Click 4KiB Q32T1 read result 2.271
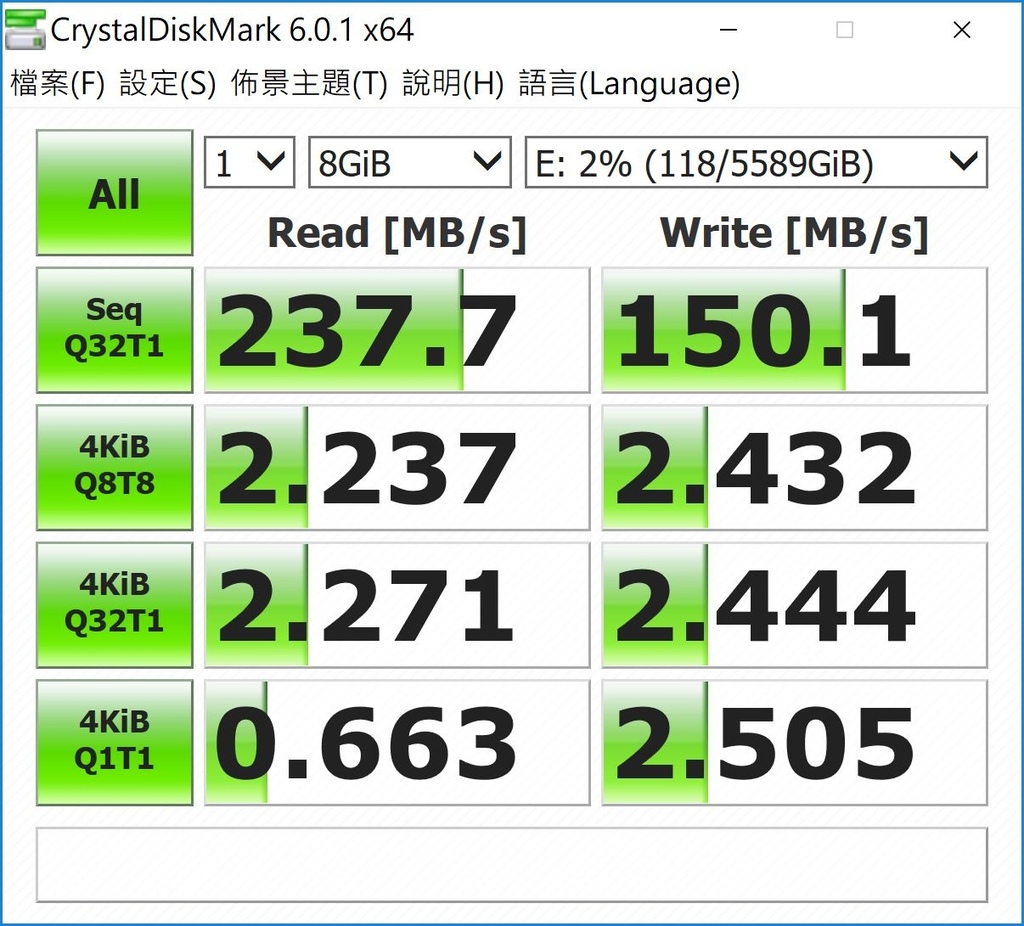Viewport: 1024px width, 926px height. pyautogui.click(x=397, y=605)
